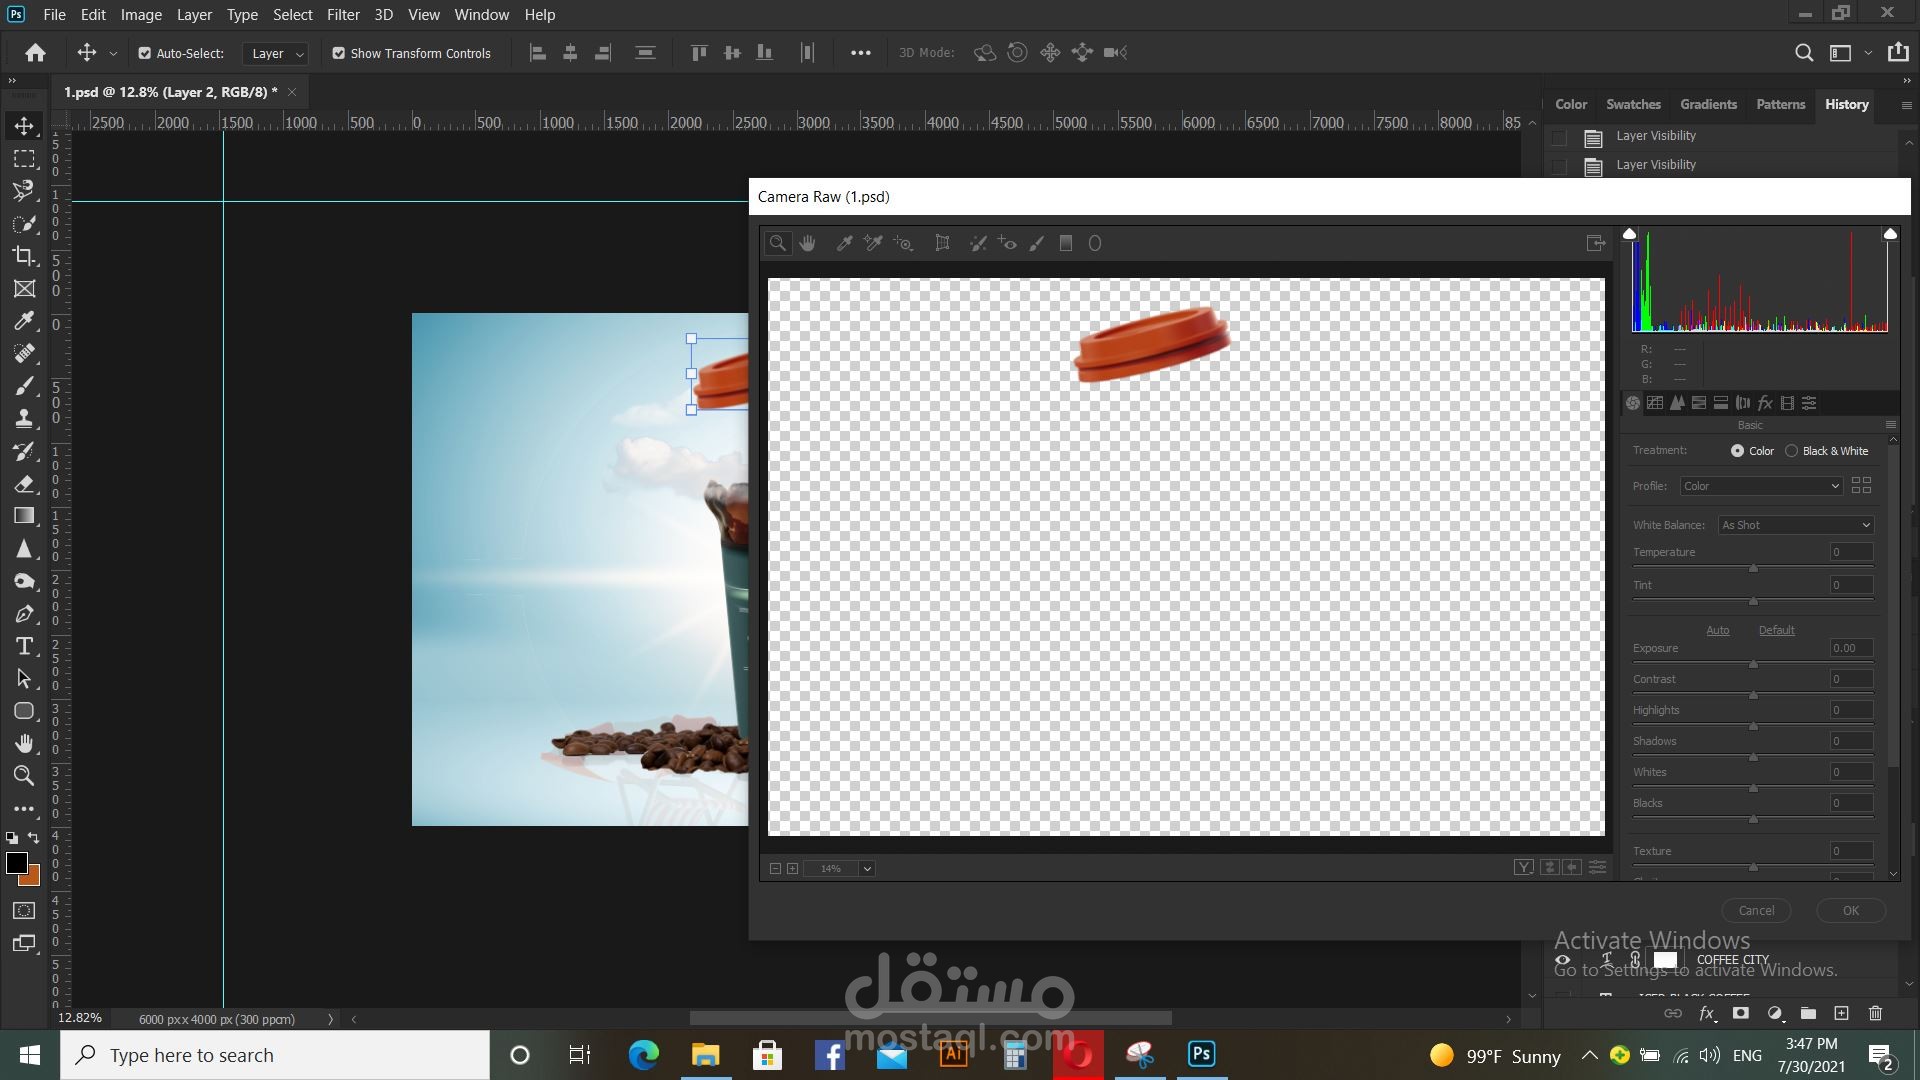Expand the Auto-Select Layer dropdown

(x=275, y=53)
